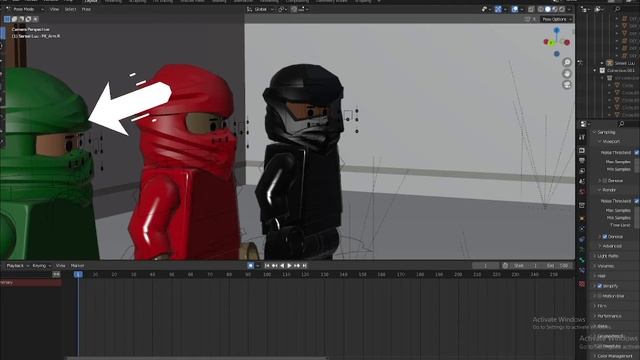Image resolution: width=640 pixels, height=360 pixels.
Task: Select the box select mode icon
Action: (7, 19)
